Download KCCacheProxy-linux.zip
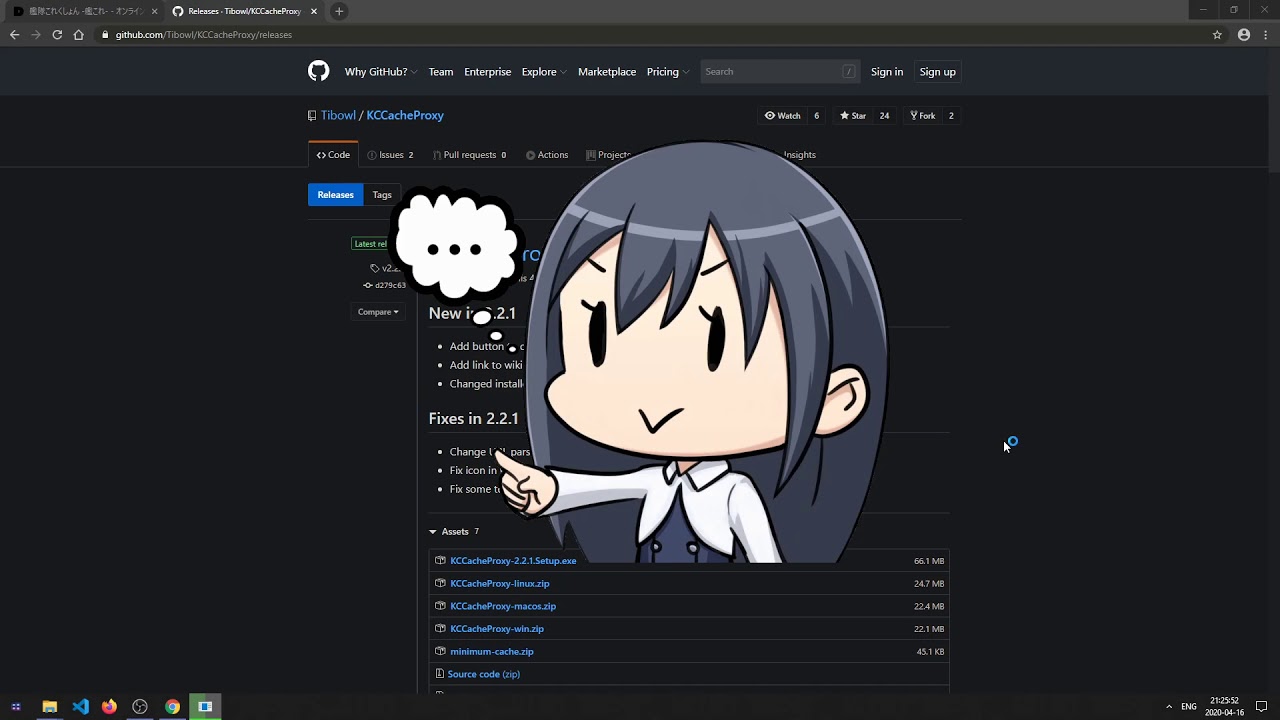 click(500, 583)
